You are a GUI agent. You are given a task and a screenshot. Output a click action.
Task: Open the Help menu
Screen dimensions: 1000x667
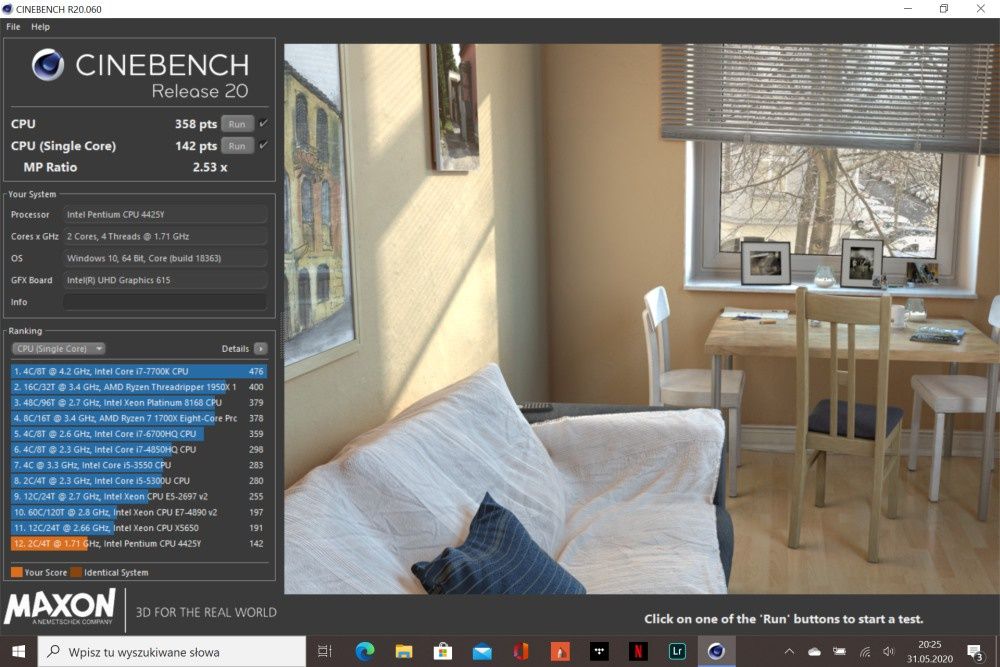point(40,27)
